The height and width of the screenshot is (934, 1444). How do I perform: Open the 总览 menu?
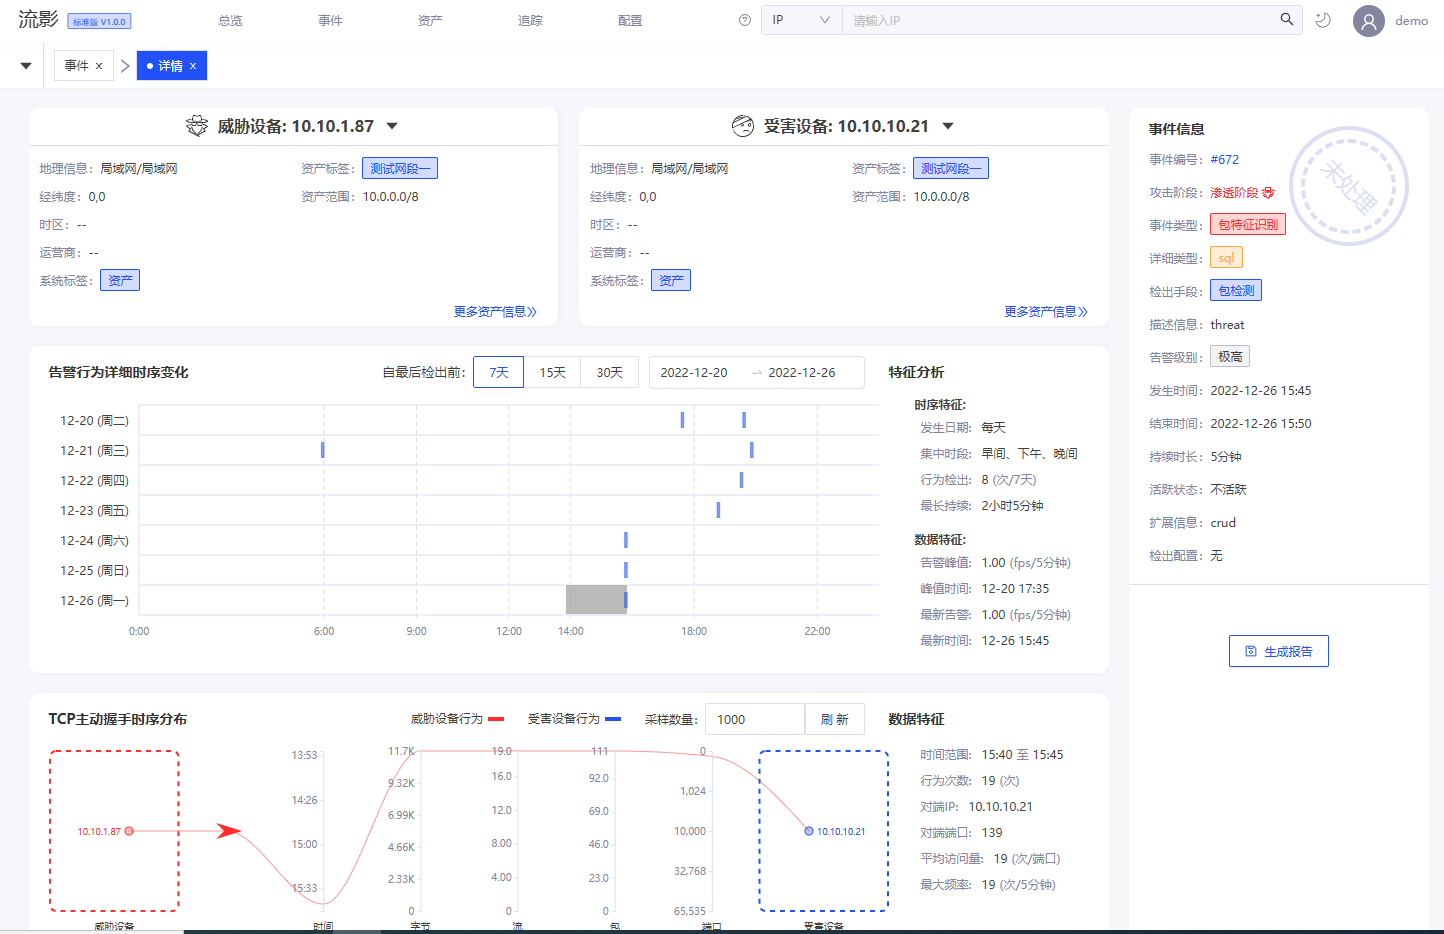click(x=230, y=20)
